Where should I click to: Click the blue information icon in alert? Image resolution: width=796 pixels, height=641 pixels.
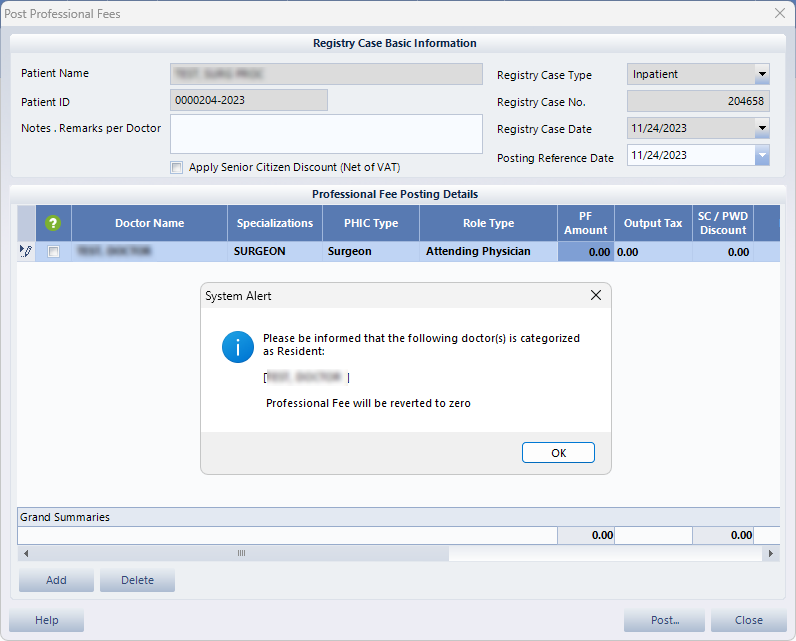pos(236,348)
